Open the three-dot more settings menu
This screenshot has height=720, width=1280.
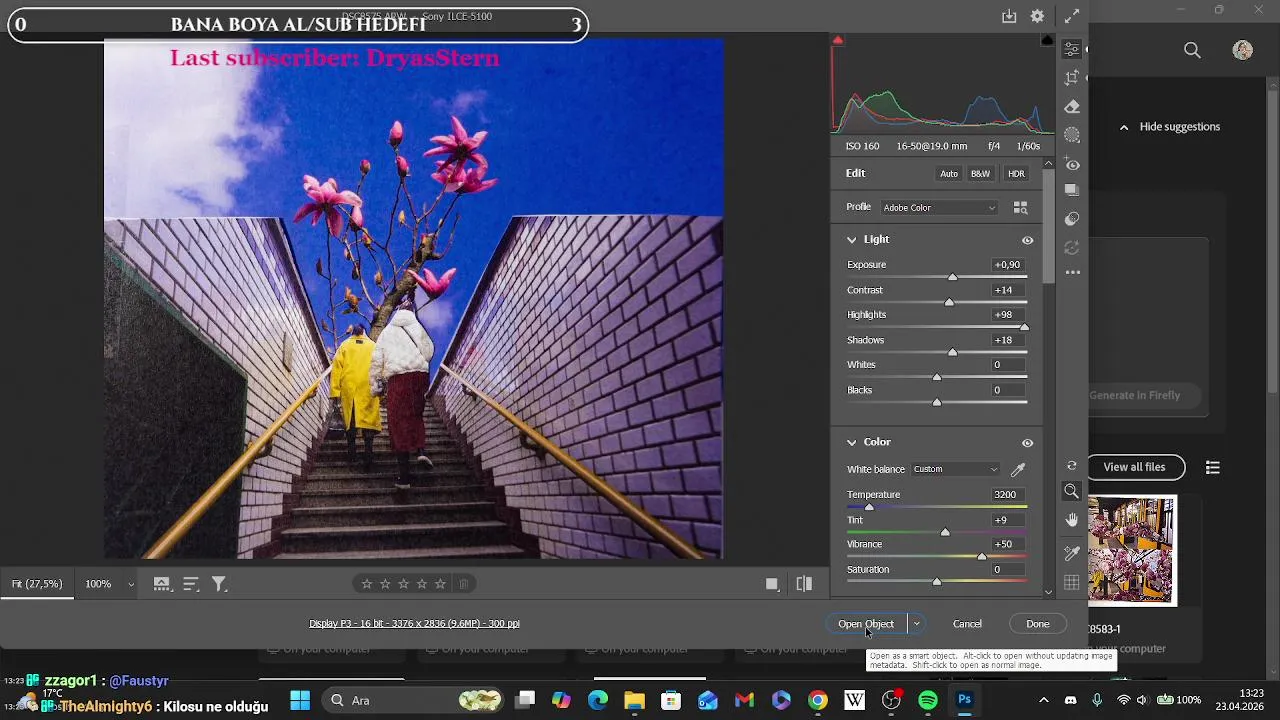[x=1072, y=272]
